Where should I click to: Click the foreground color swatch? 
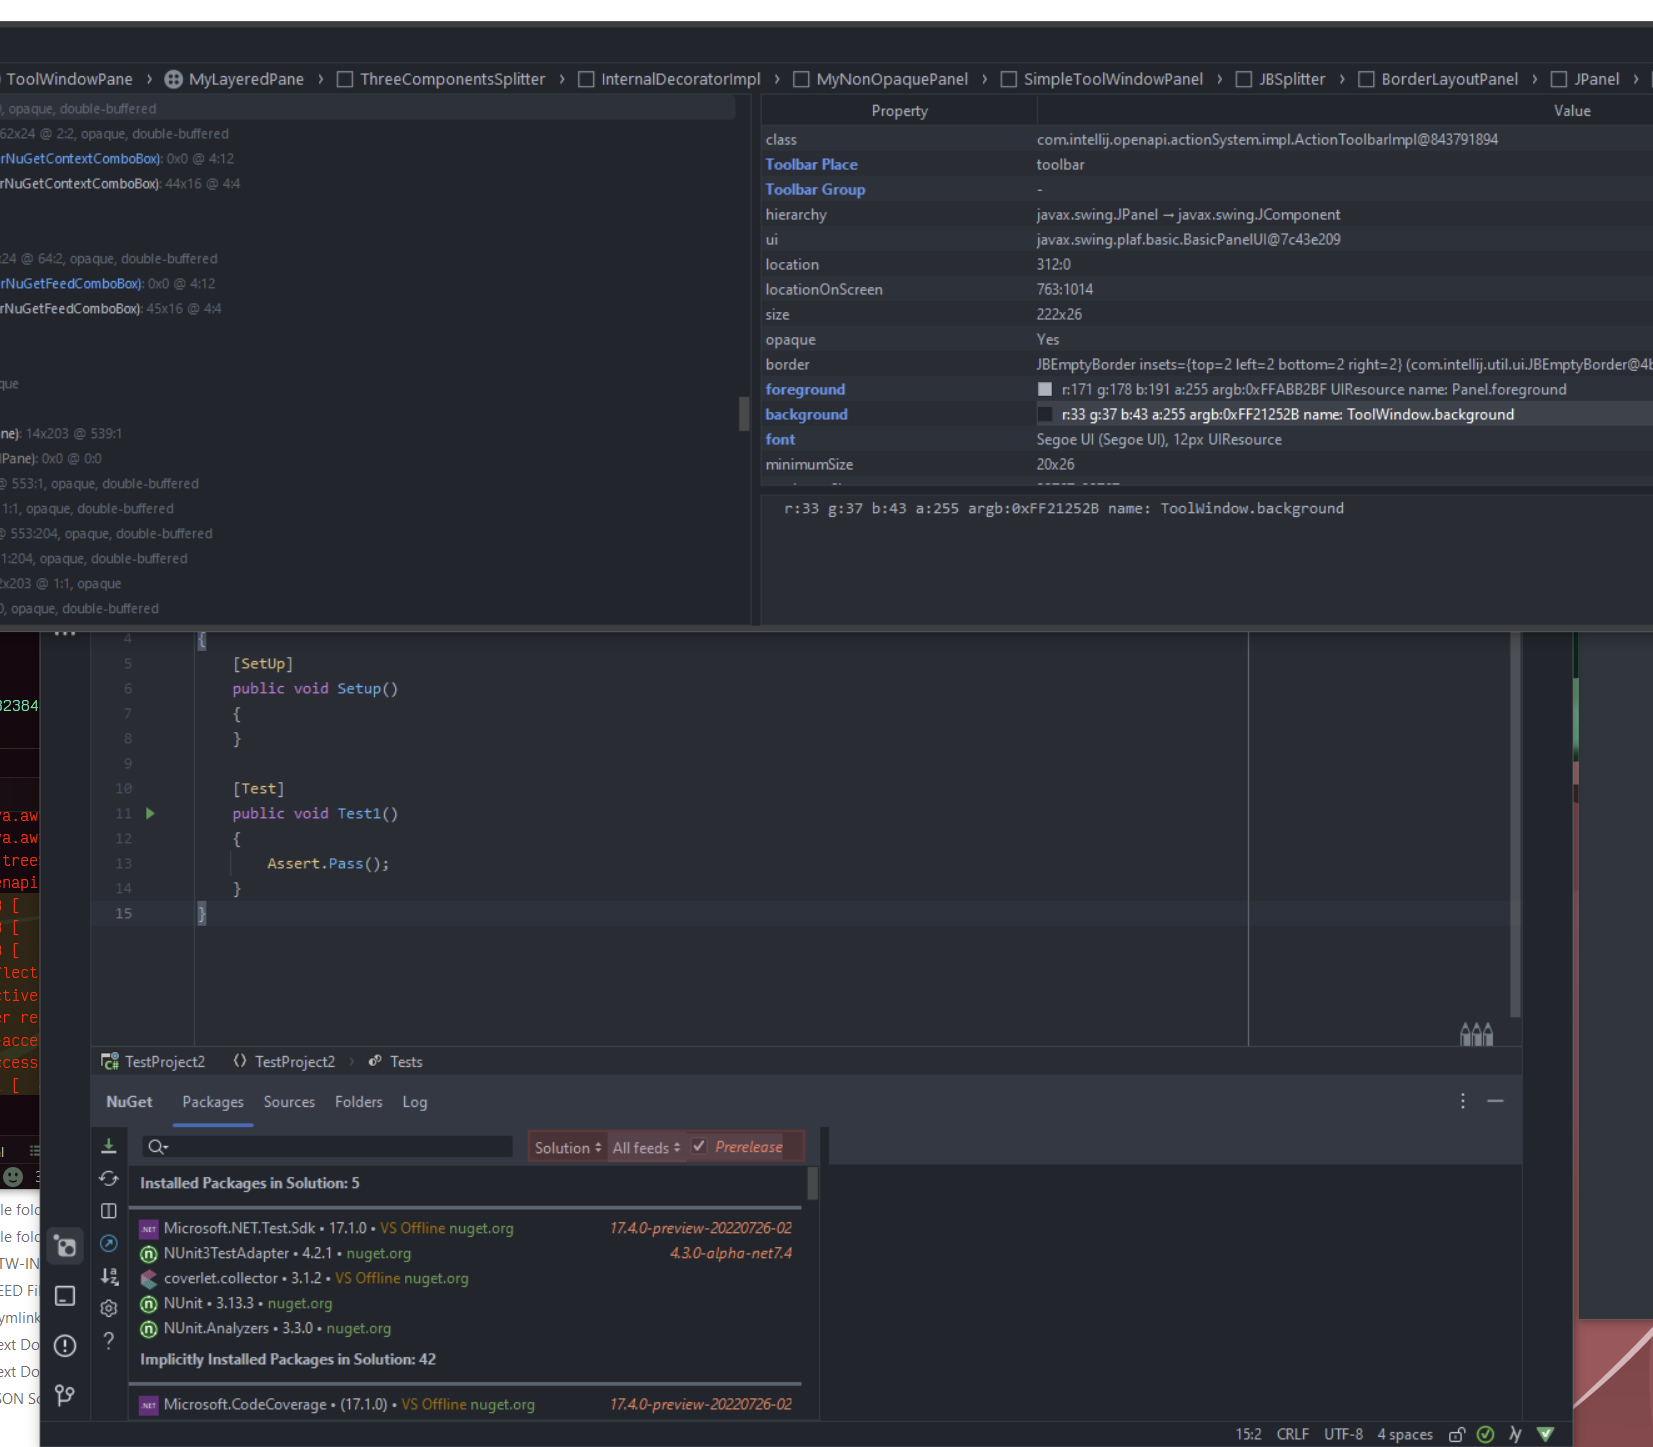[1045, 389]
